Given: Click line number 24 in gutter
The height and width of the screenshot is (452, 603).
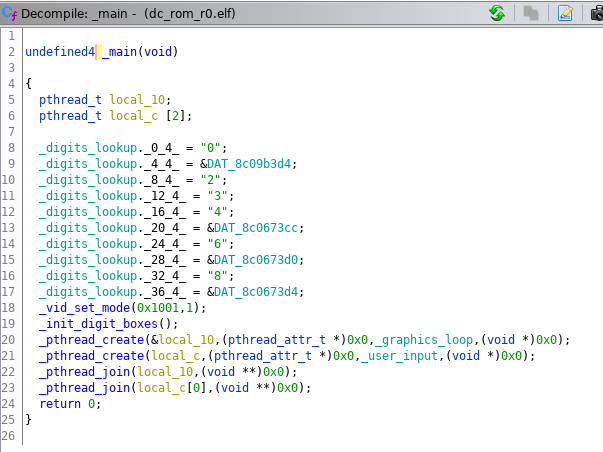Looking at the screenshot, I should [x=8, y=404].
